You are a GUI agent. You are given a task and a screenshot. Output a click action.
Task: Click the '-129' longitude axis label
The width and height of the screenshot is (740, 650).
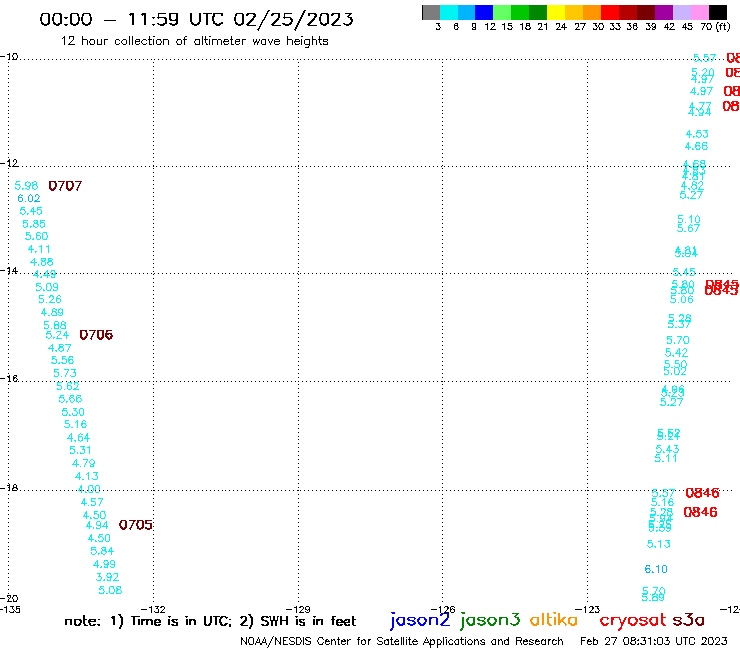298,609
